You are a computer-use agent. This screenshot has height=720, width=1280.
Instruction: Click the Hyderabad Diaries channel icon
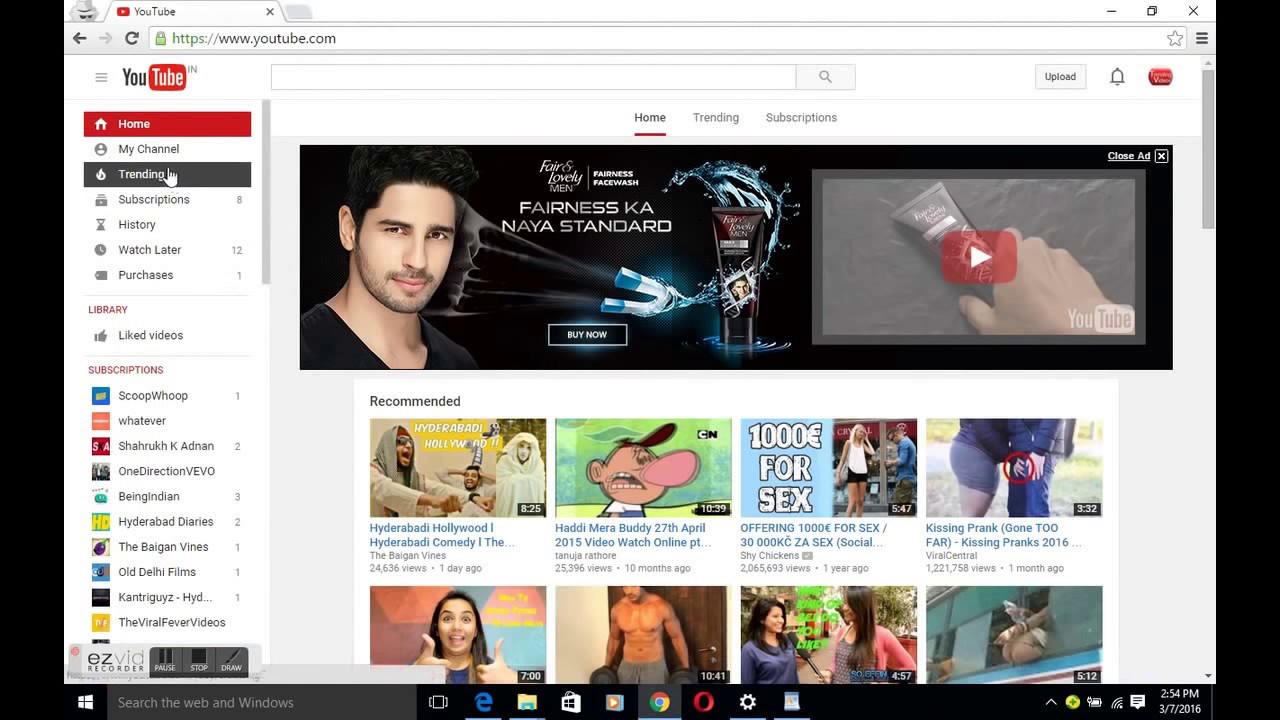pos(100,522)
